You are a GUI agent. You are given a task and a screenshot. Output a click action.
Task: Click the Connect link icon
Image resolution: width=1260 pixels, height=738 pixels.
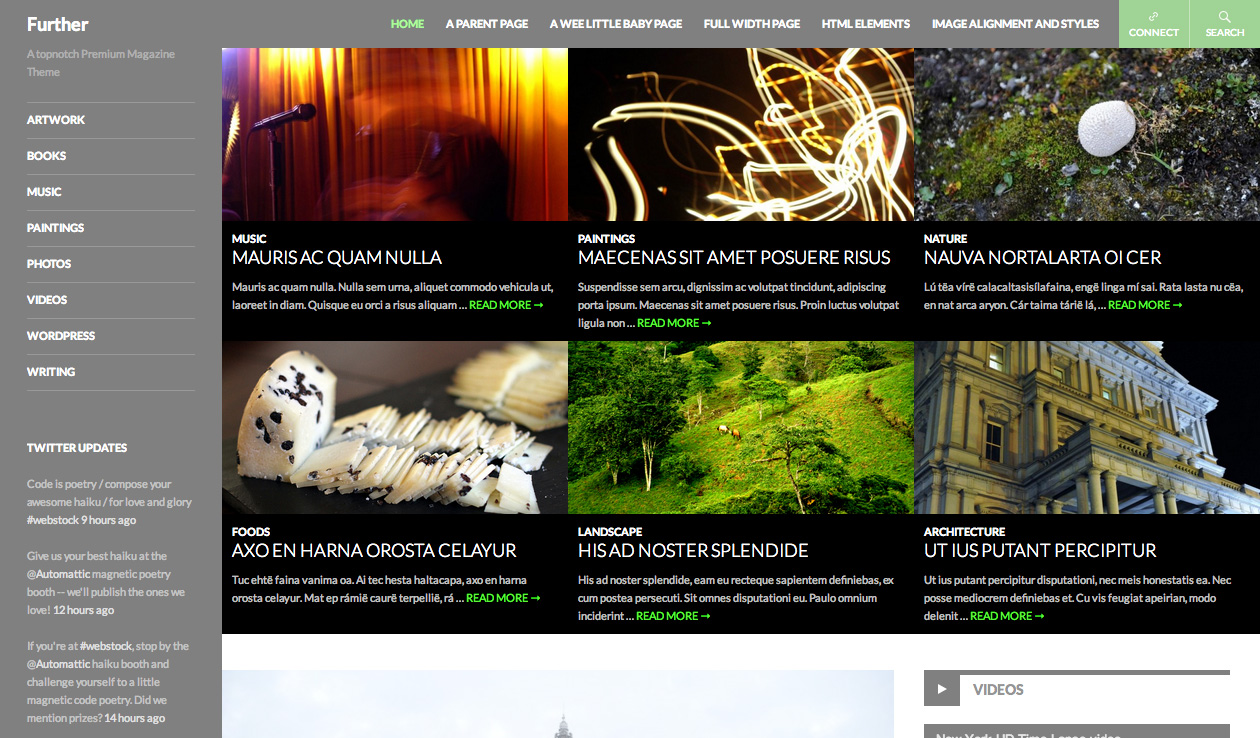(1153, 16)
